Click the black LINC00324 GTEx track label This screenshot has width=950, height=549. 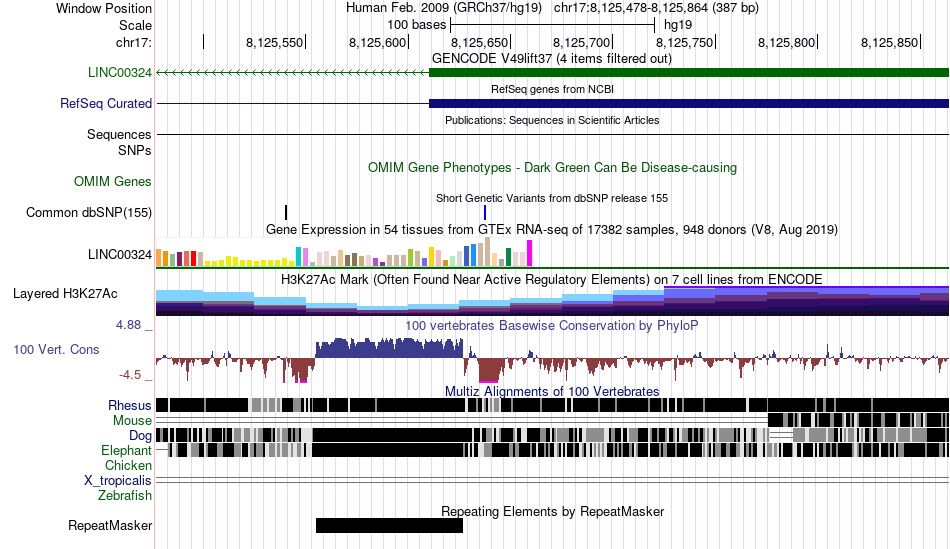(x=119, y=255)
